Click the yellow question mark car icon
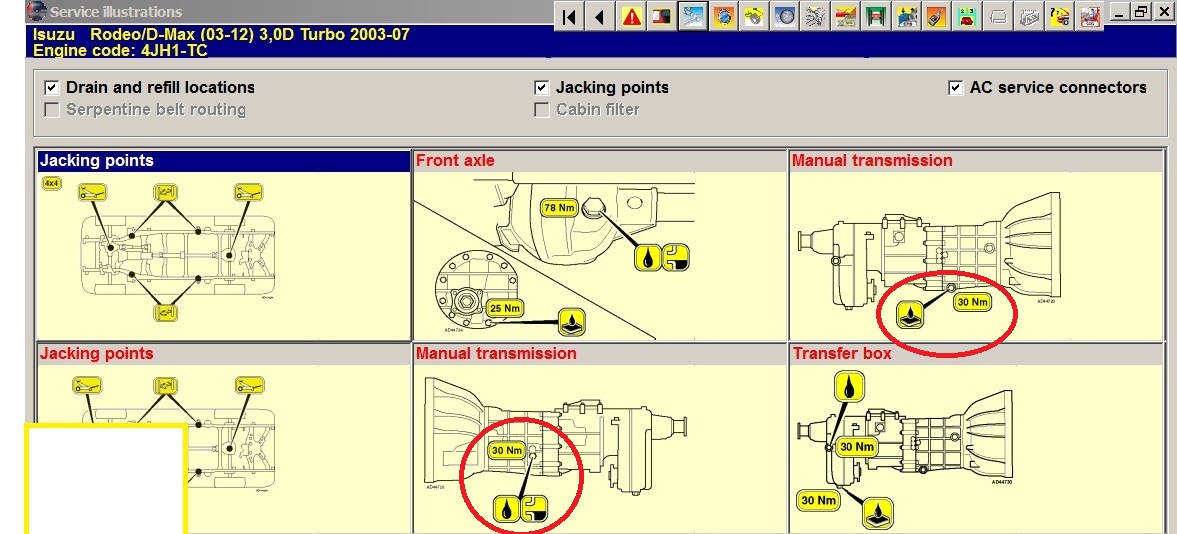This screenshot has height=534, width=1177. click(1061, 17)
